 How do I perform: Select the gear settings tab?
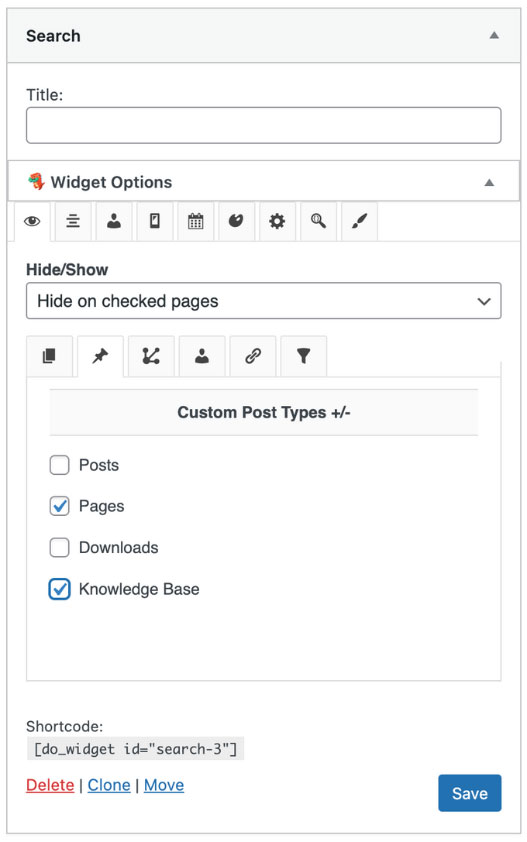pyautogui.click(x=277, y=221)
